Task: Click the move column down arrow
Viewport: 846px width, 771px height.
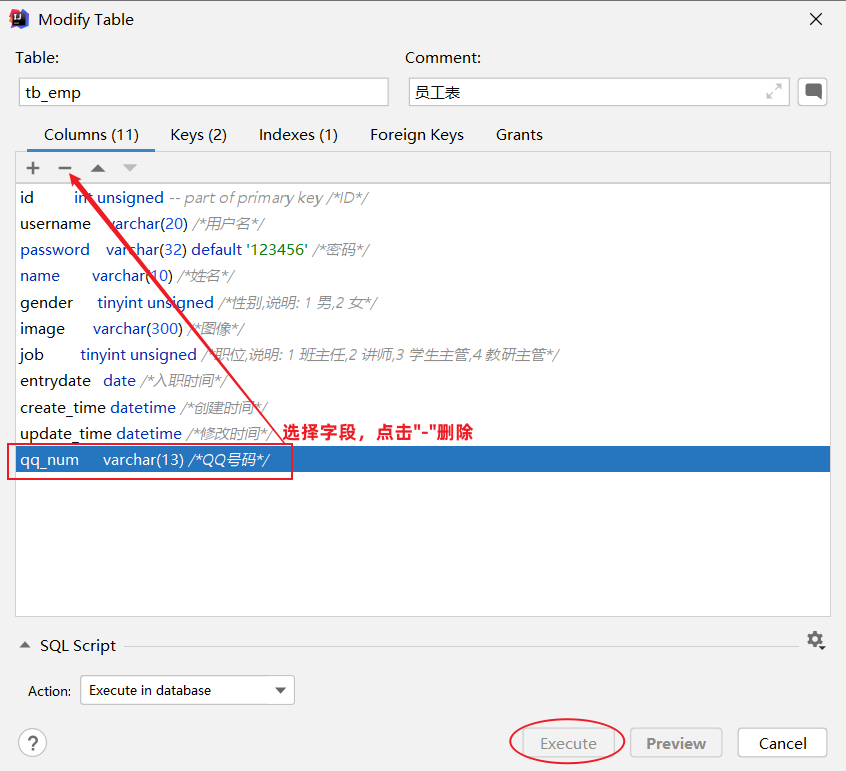Action: coord(130,168)
